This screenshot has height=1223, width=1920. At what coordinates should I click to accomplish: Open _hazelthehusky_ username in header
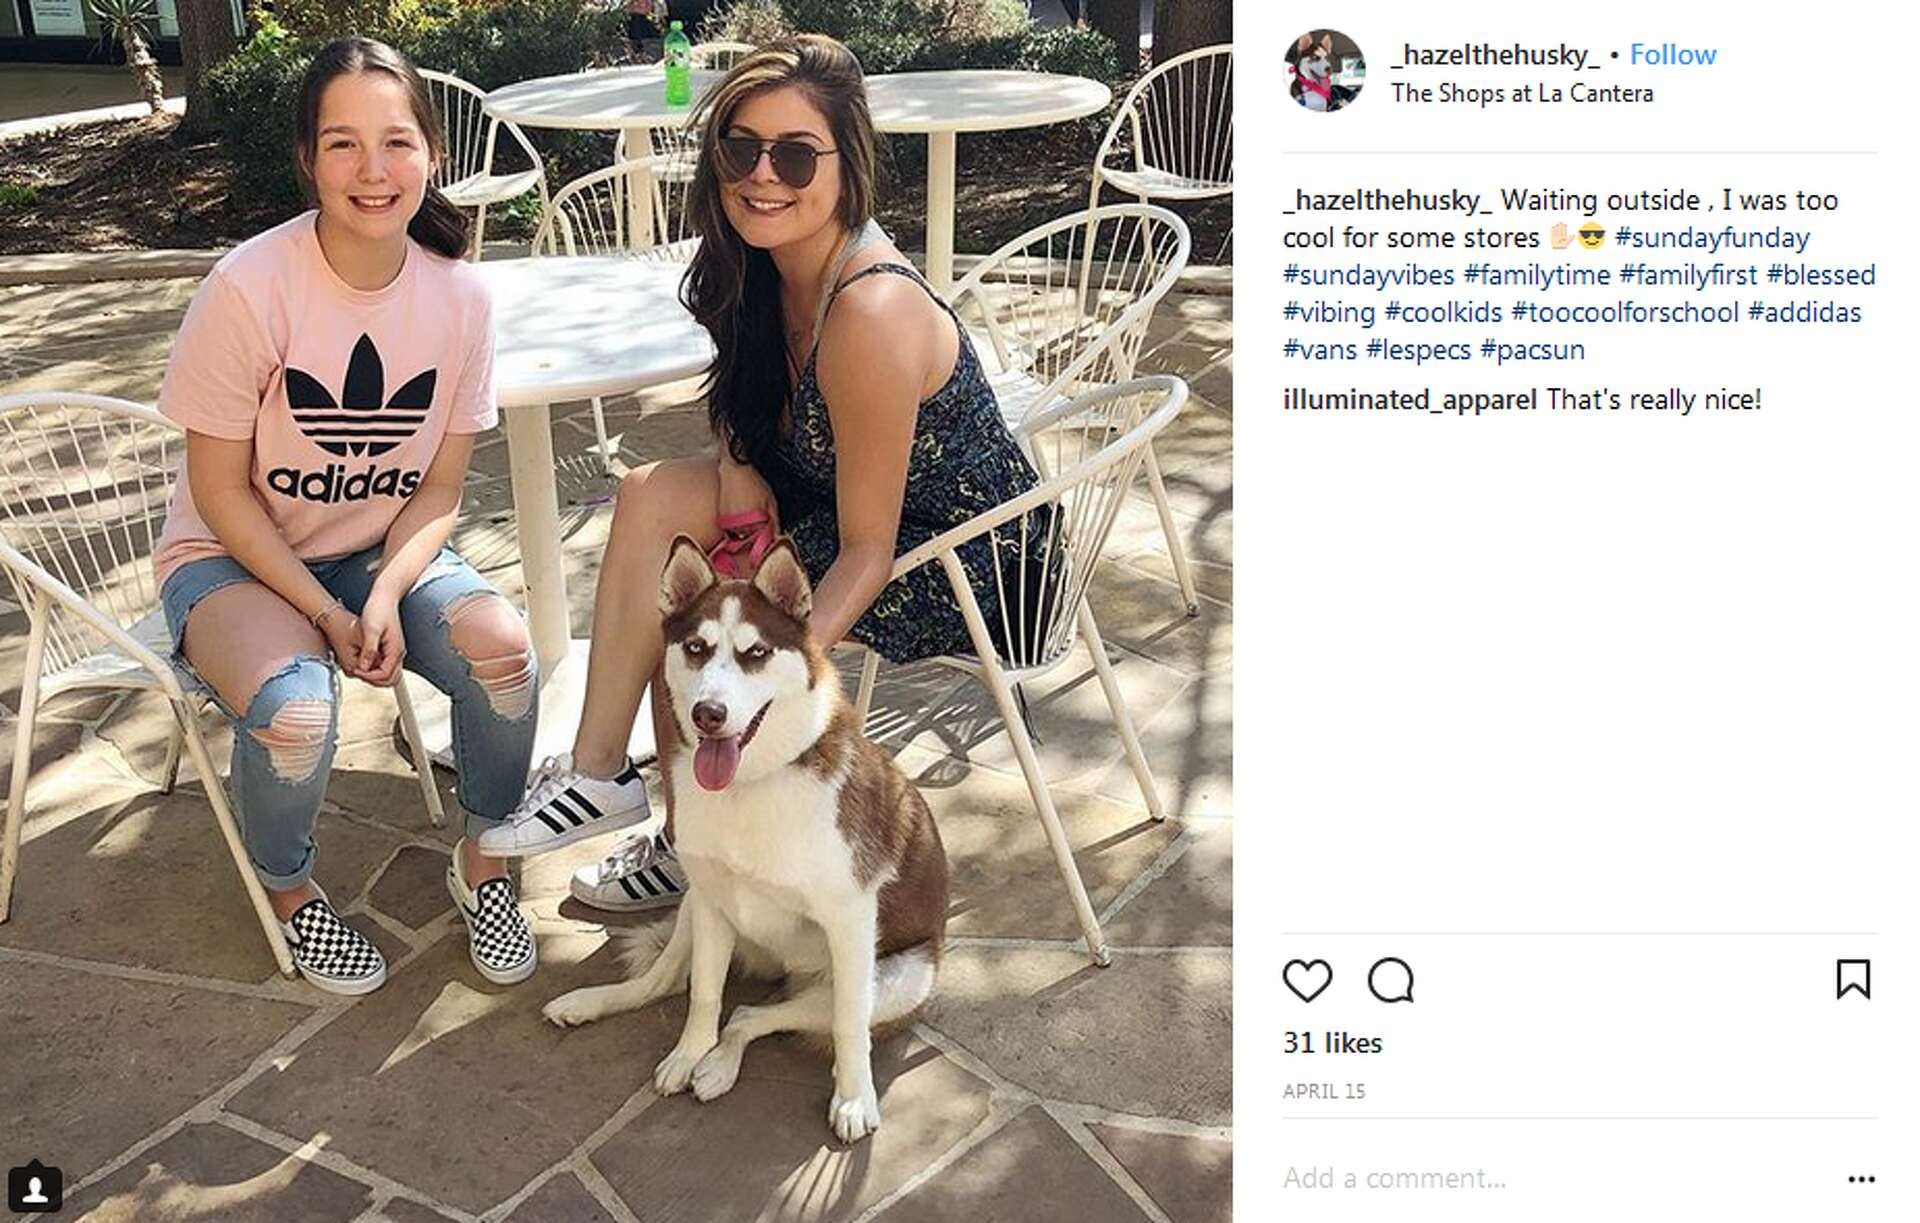coord(1495,55)
